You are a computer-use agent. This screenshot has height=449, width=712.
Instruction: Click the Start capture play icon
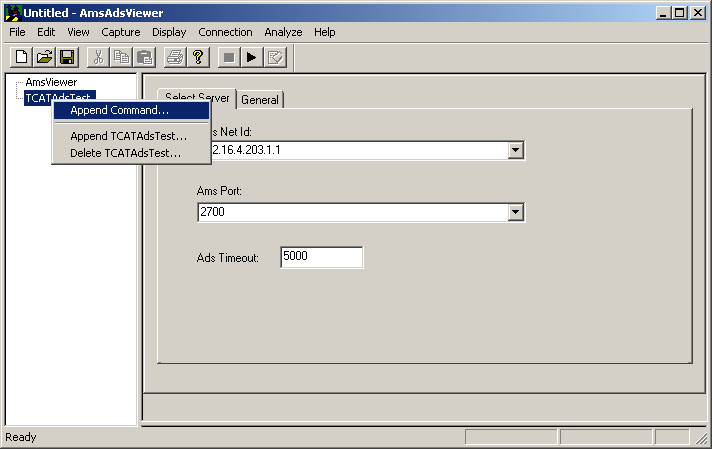[252, 58]
